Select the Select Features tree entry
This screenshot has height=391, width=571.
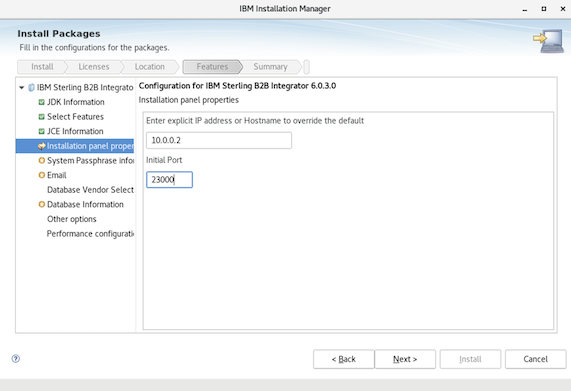point(75,117)
